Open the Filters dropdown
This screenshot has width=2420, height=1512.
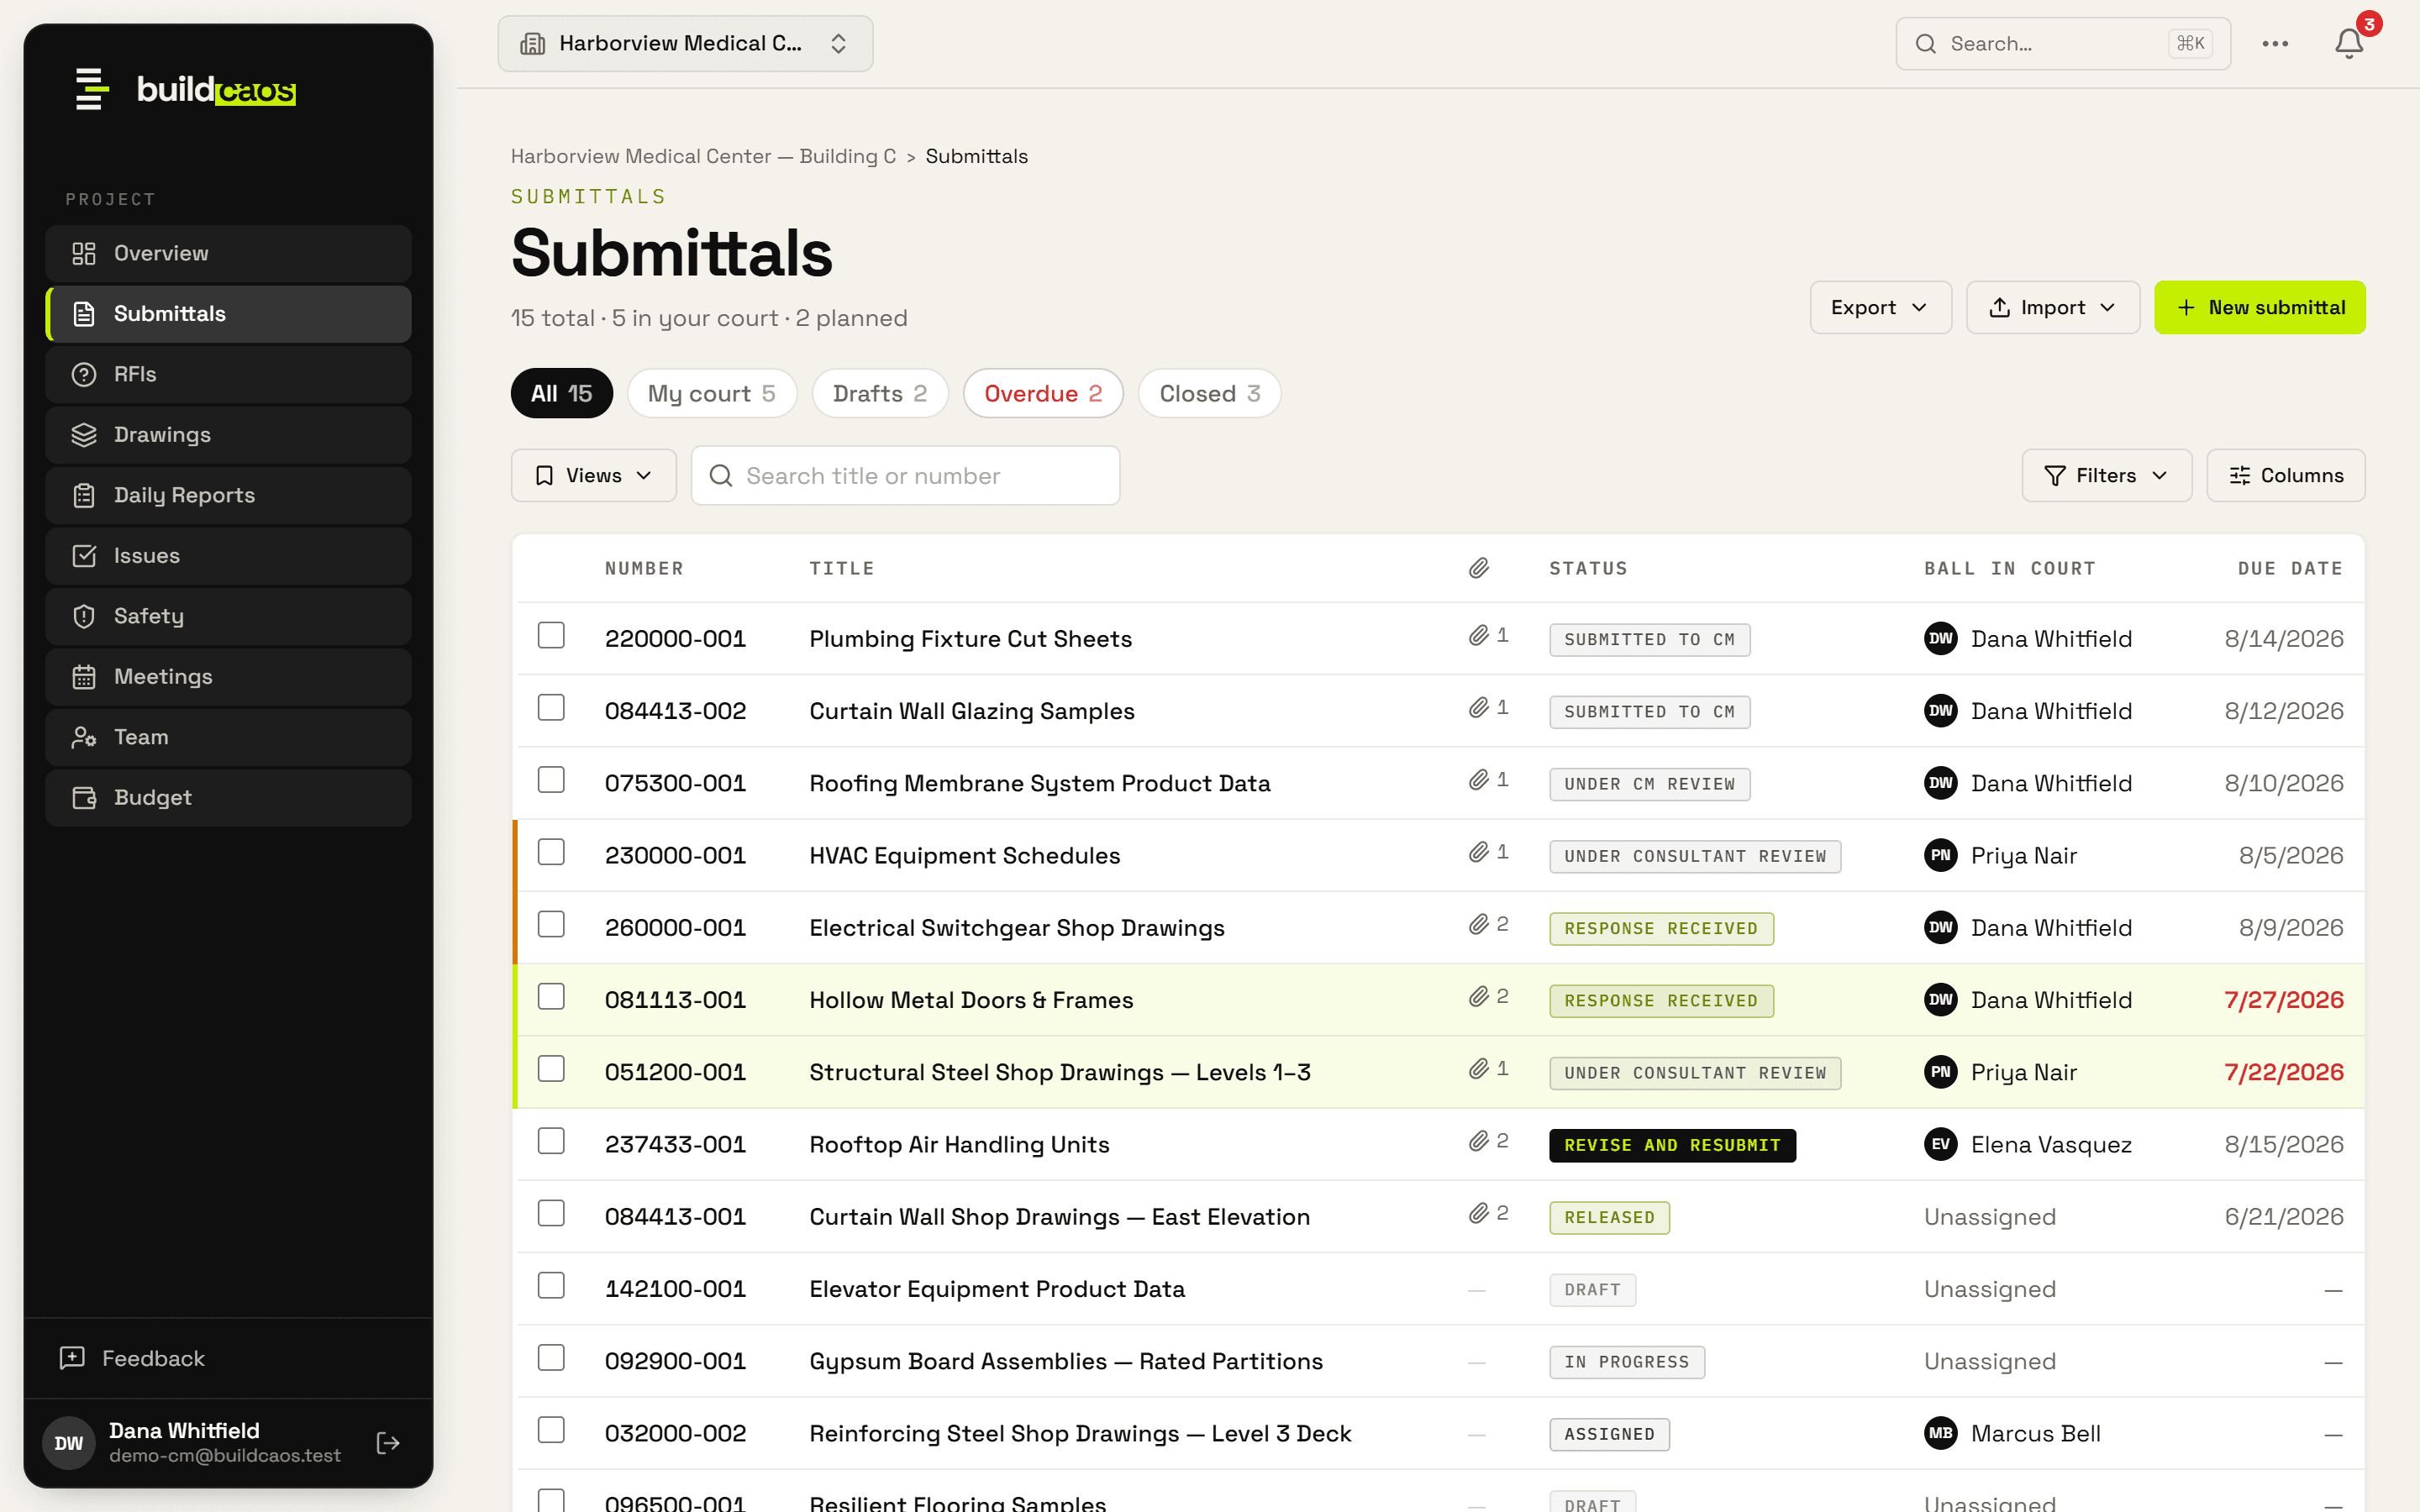pos(2106,475)
